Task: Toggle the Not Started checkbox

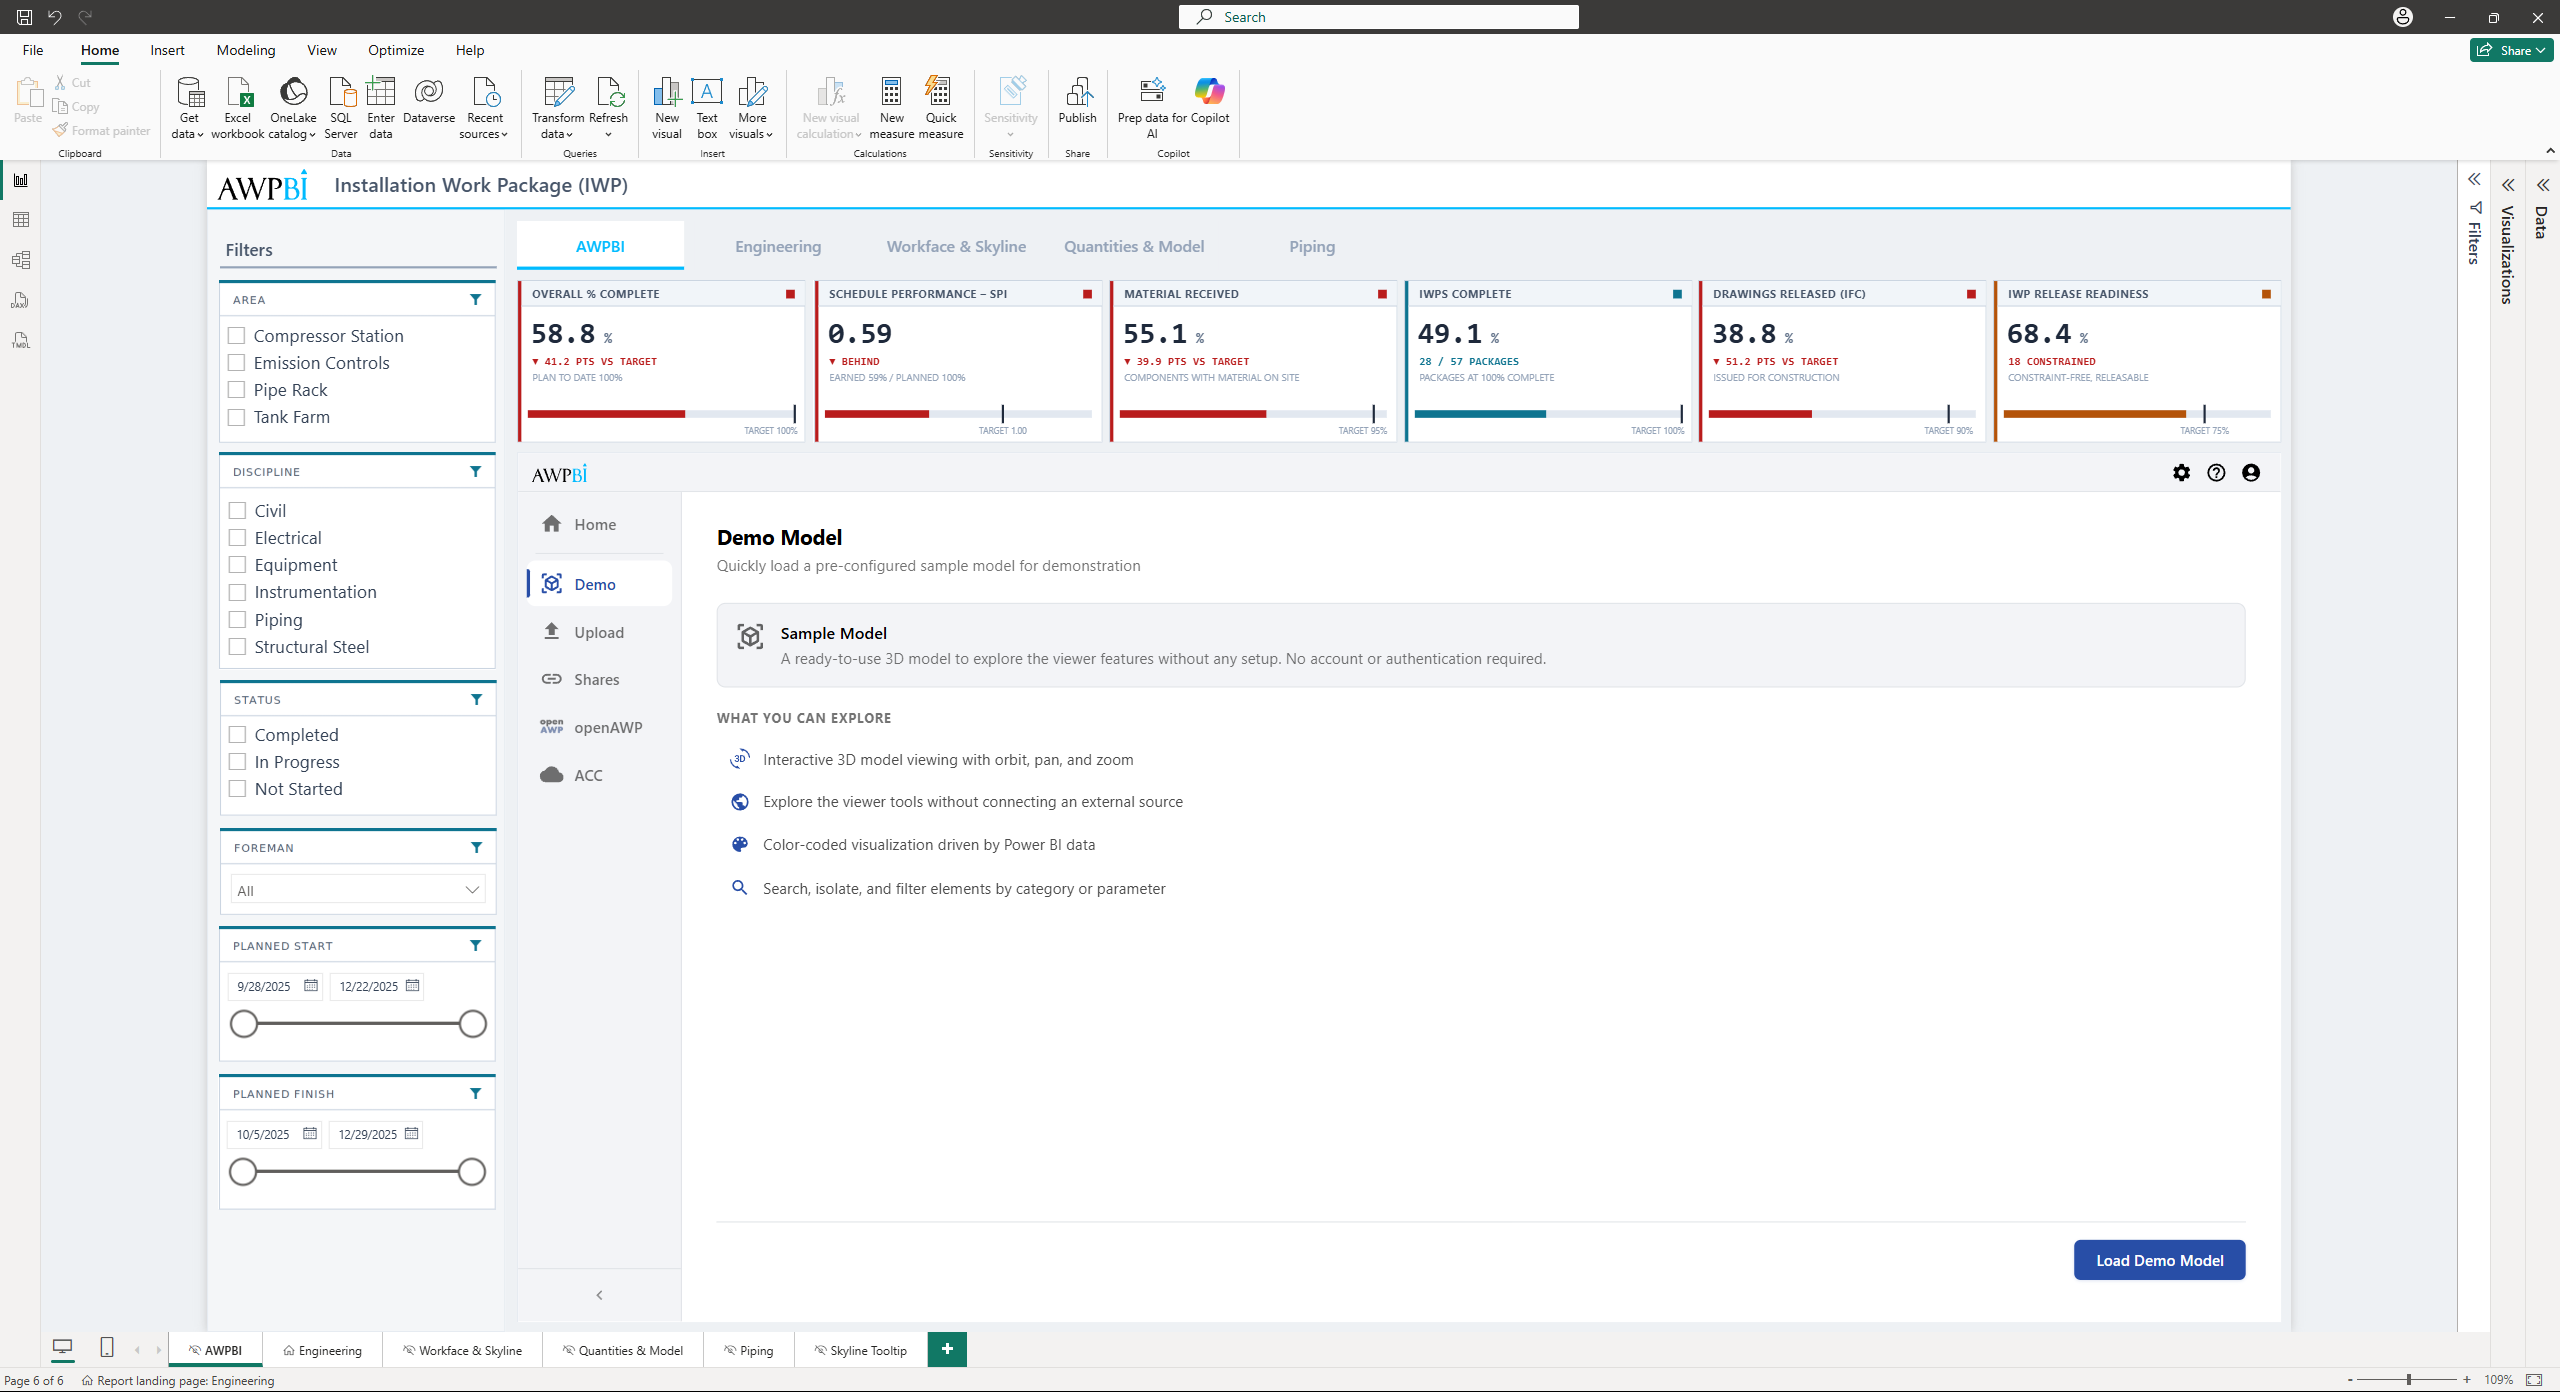Action: click(x=238, y=789)
